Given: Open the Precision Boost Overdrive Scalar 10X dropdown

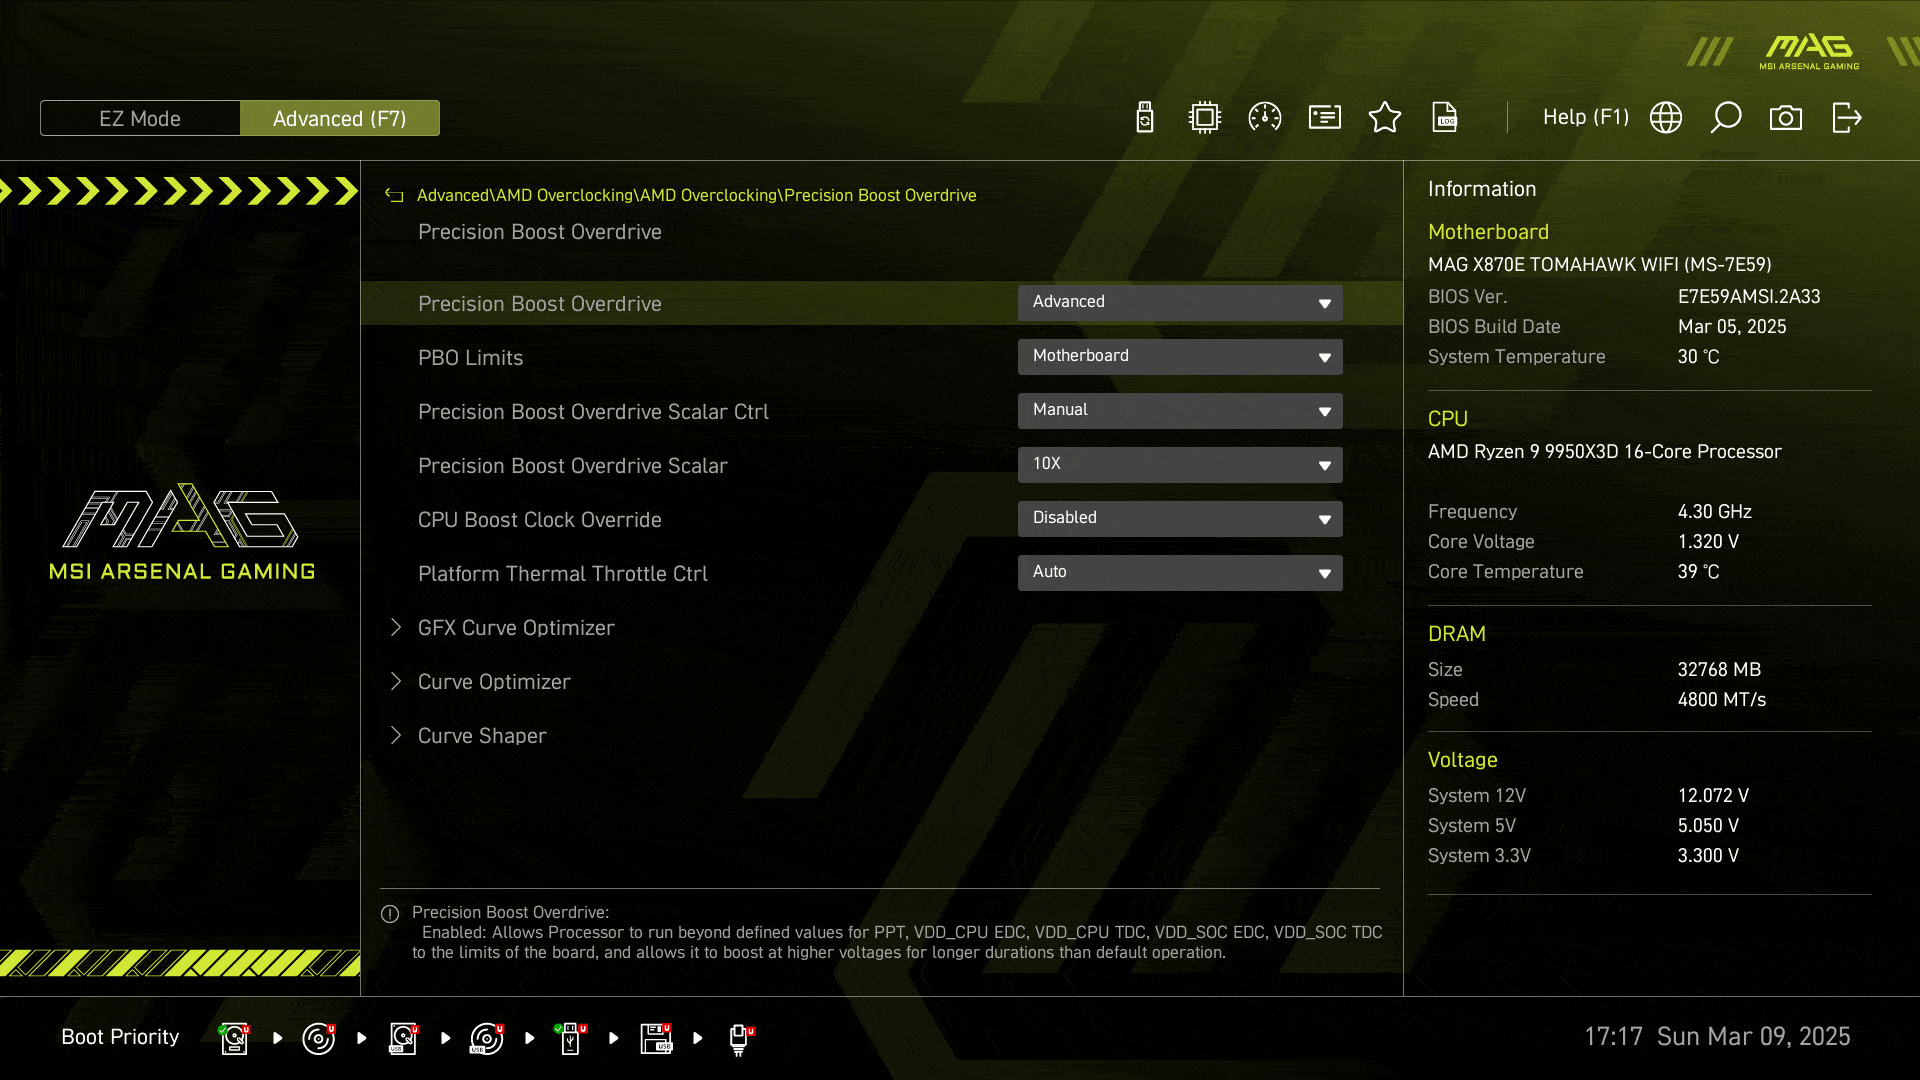Looking at the screenshot, I should click(x=1180, y=465).
